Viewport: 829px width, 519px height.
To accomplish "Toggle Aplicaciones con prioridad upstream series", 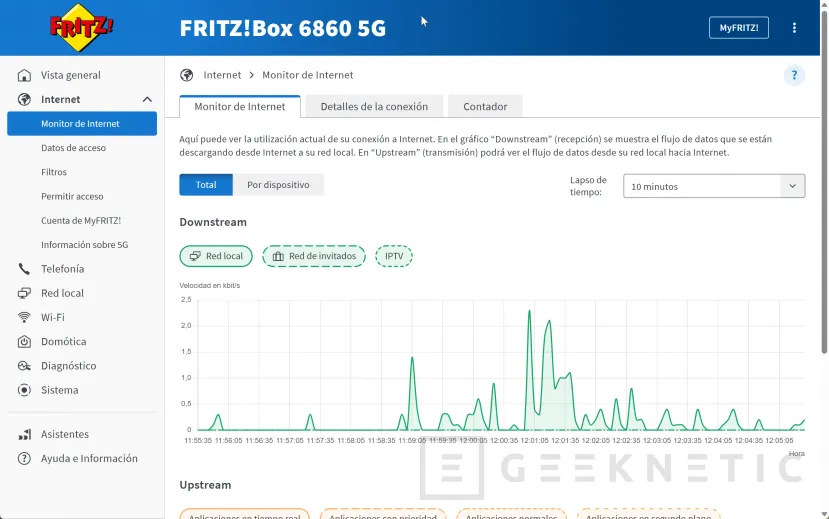I will point(383,515).
